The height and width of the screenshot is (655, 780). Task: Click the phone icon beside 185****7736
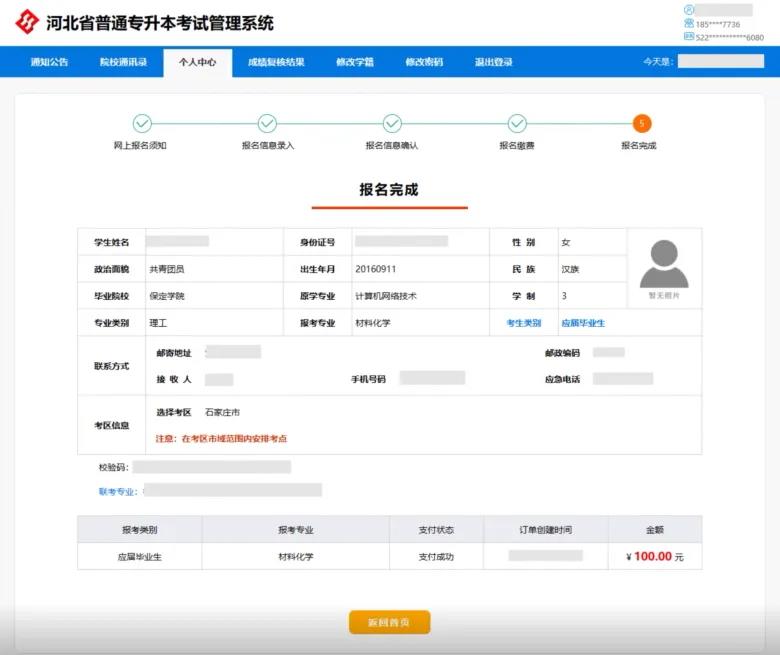tap(688, 23)
